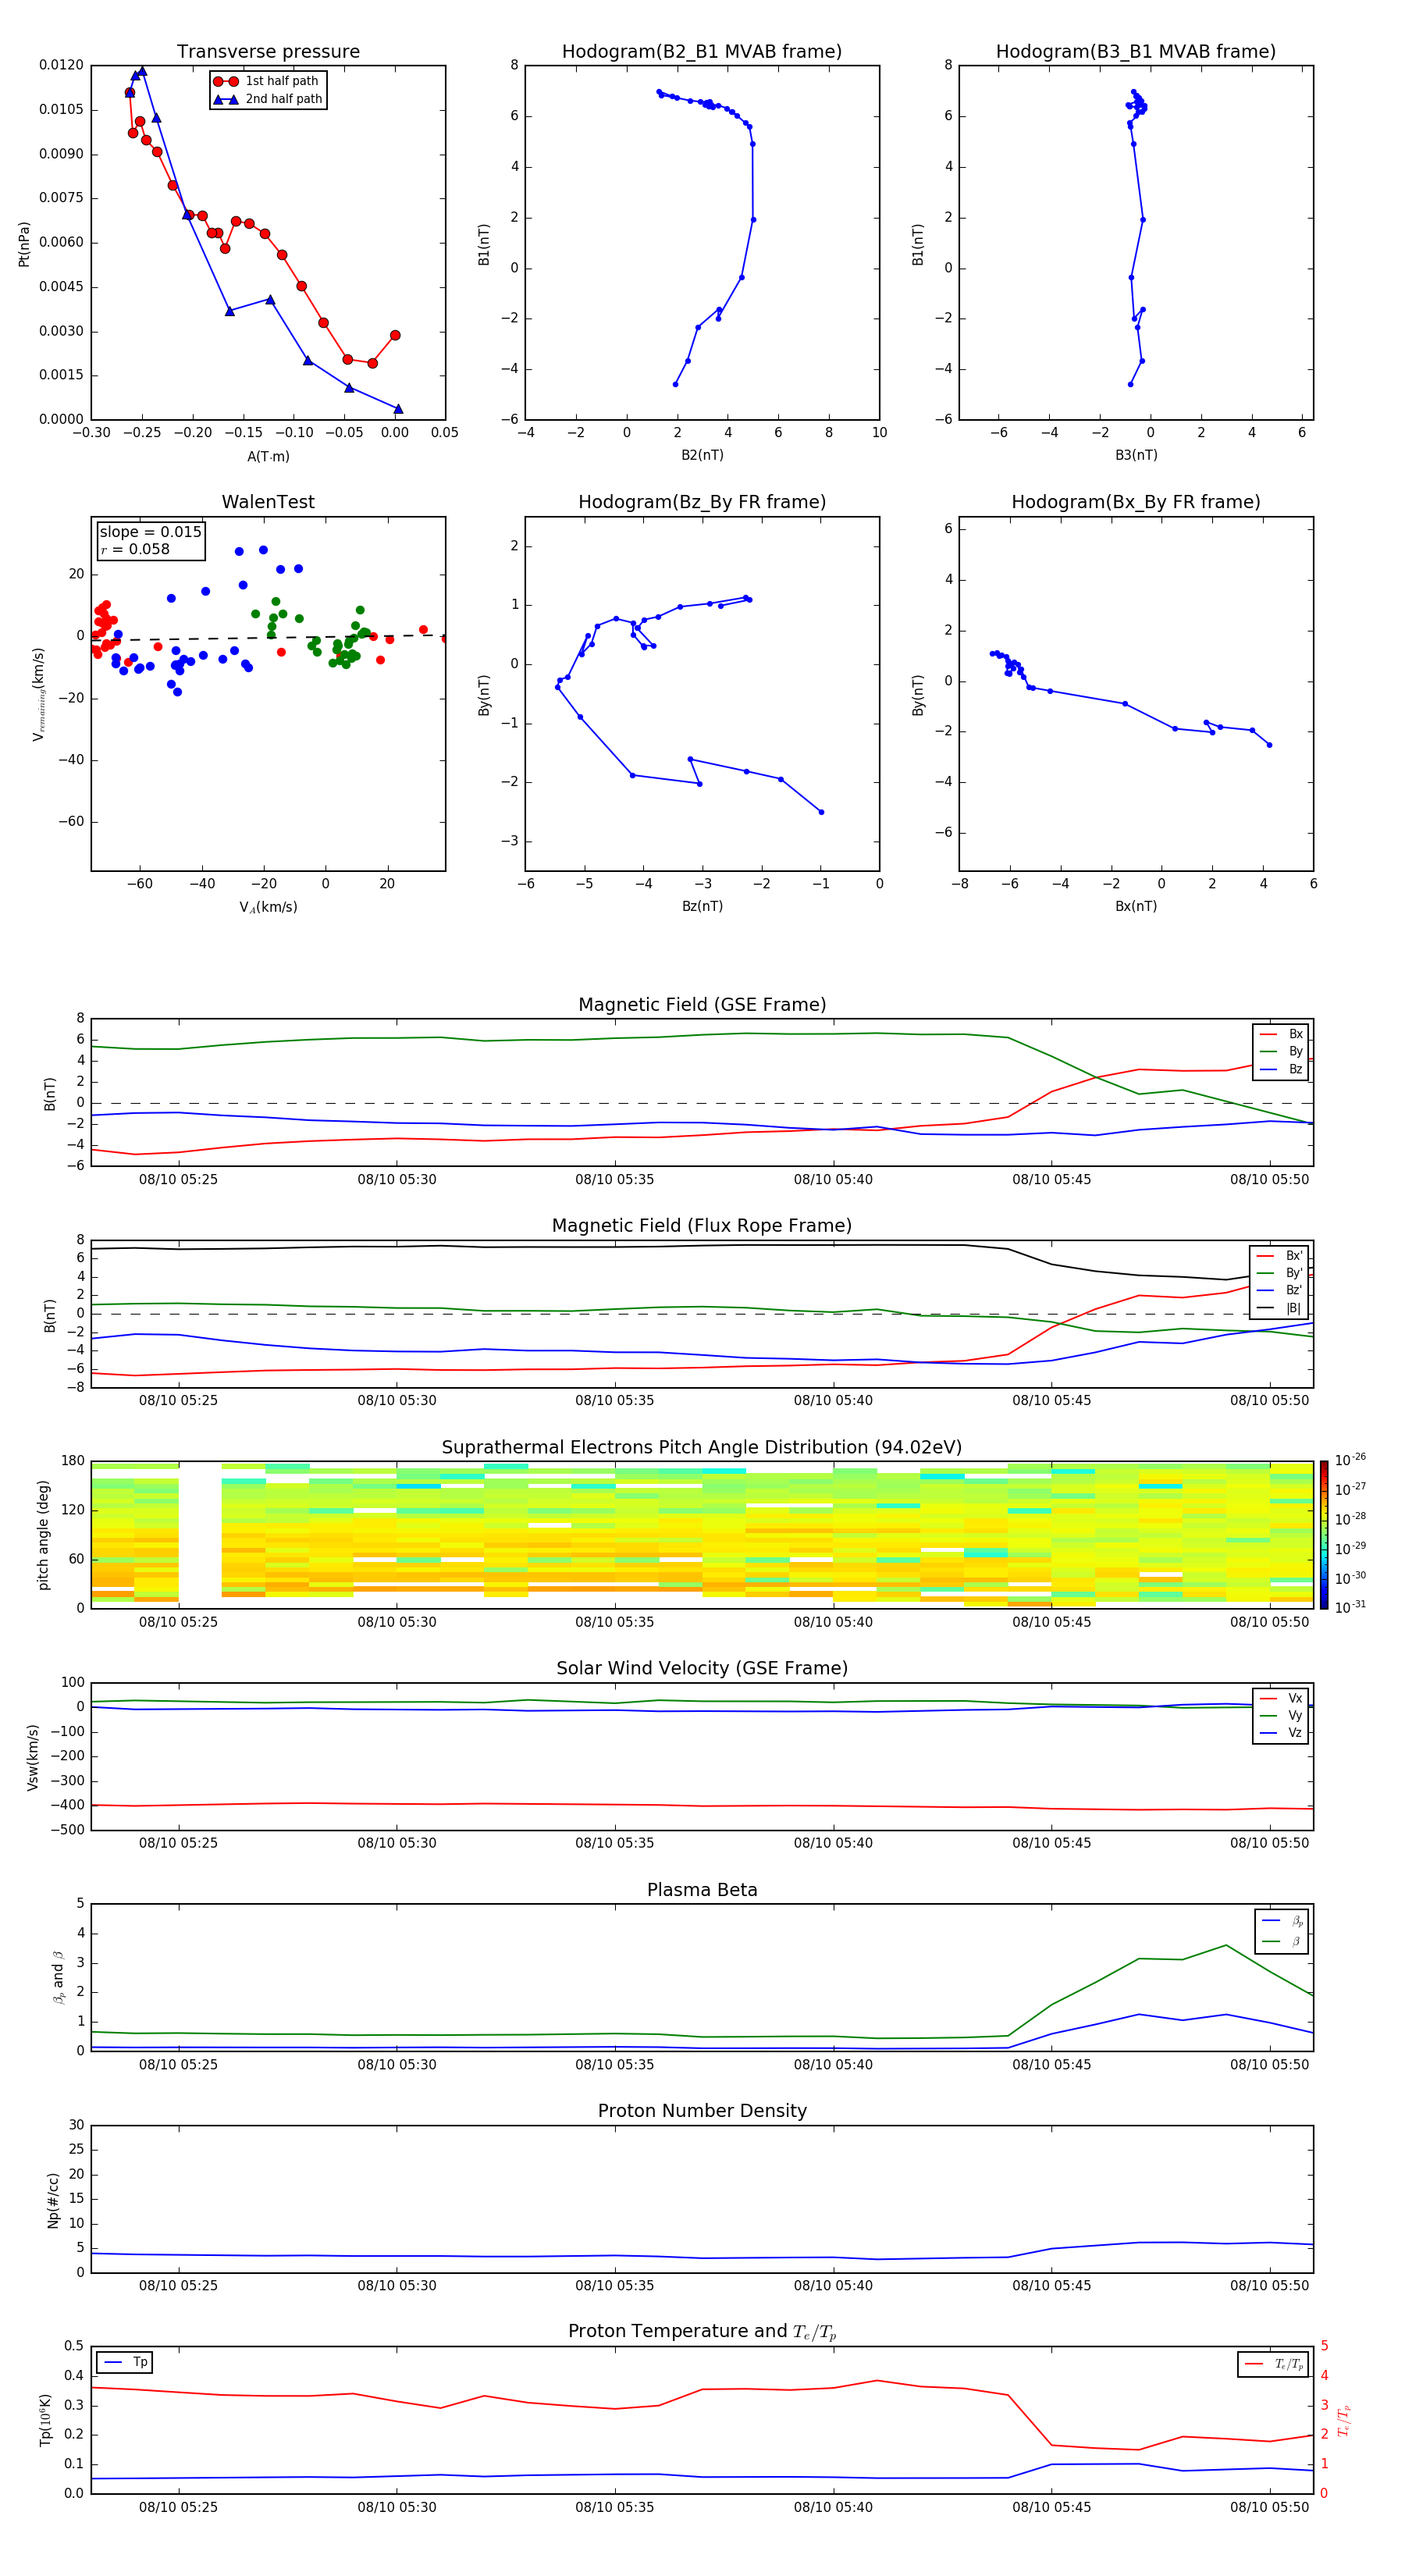Click the Suprathermal Electrons Pitch Angle Distribution title
The height and width of the screenshot is (2576, 1405).
coord(702,1447)
